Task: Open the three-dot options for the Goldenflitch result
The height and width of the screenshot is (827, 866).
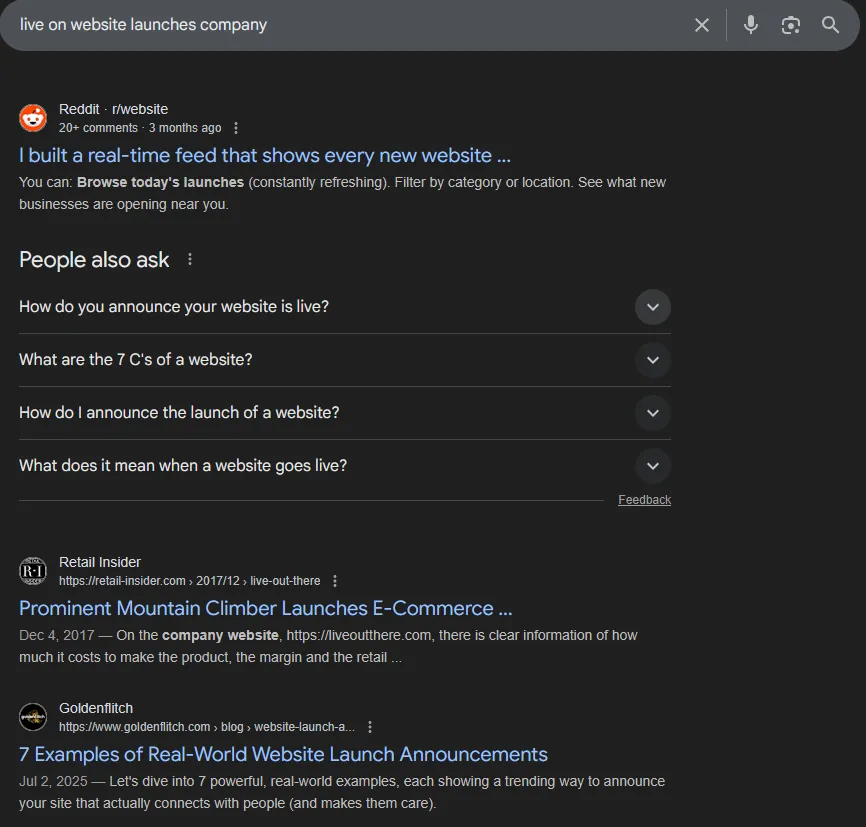Action: [x=370, y=727]
